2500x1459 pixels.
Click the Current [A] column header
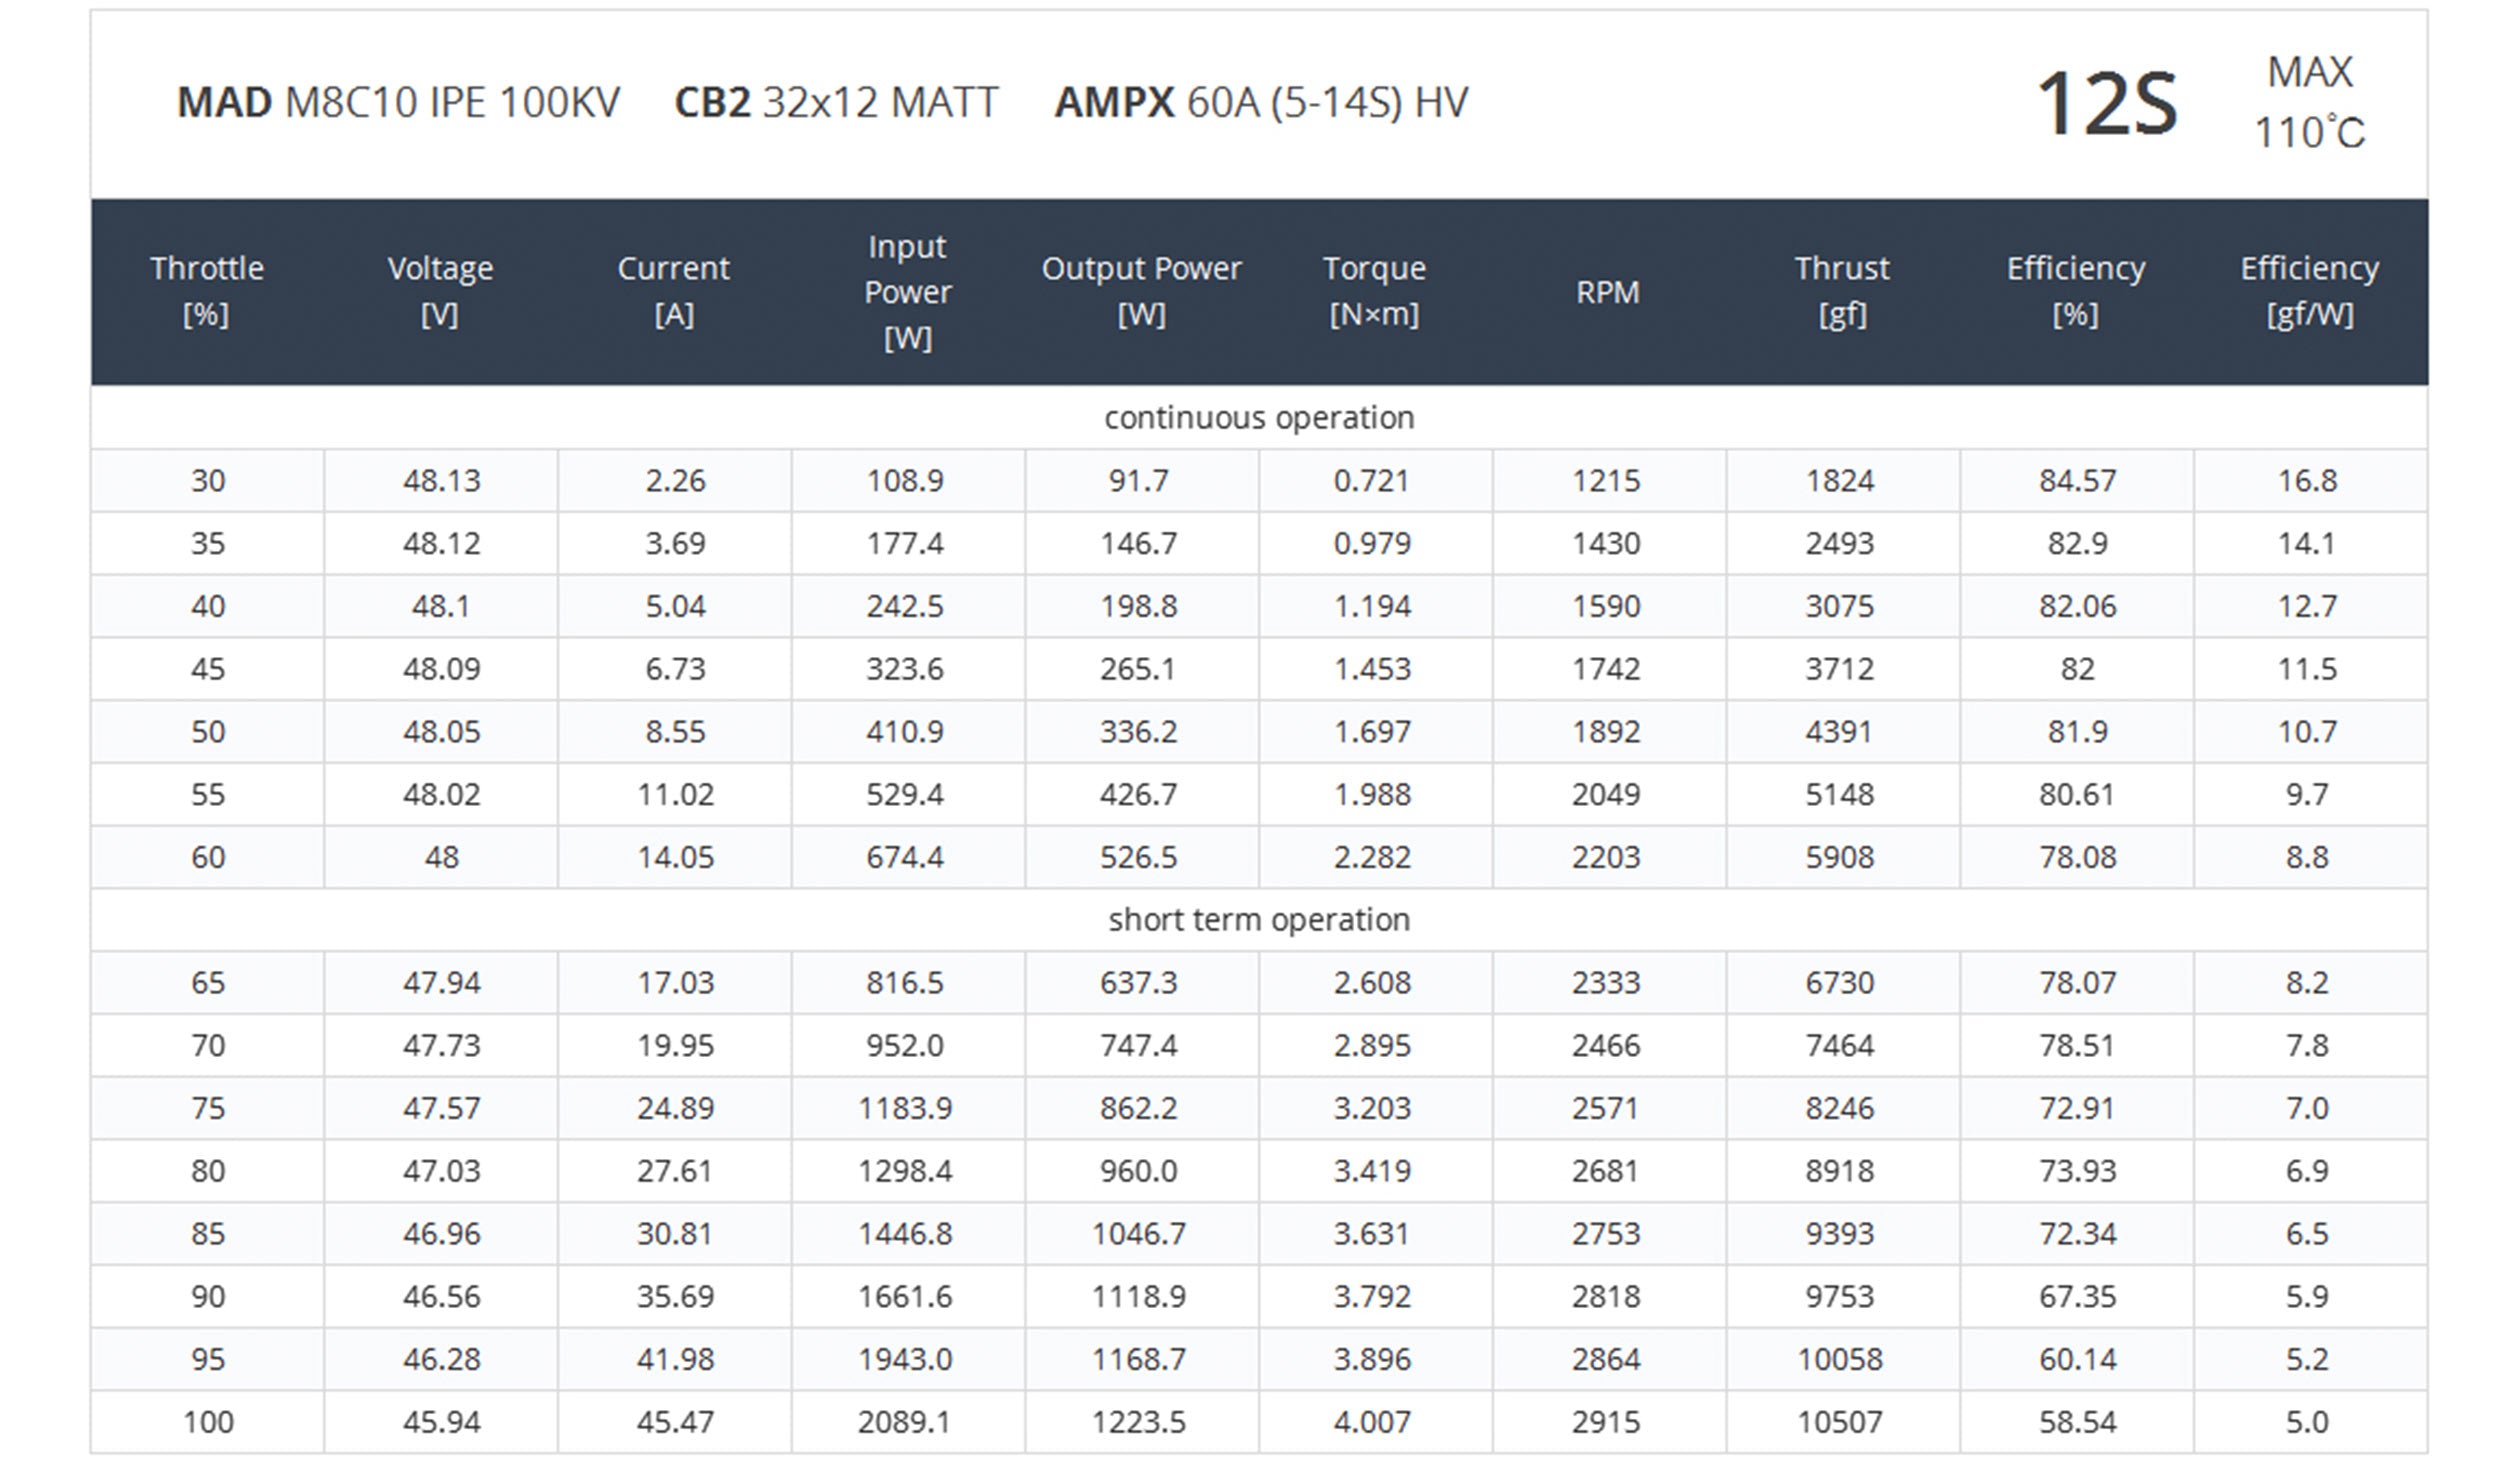[x=674, y=291]
